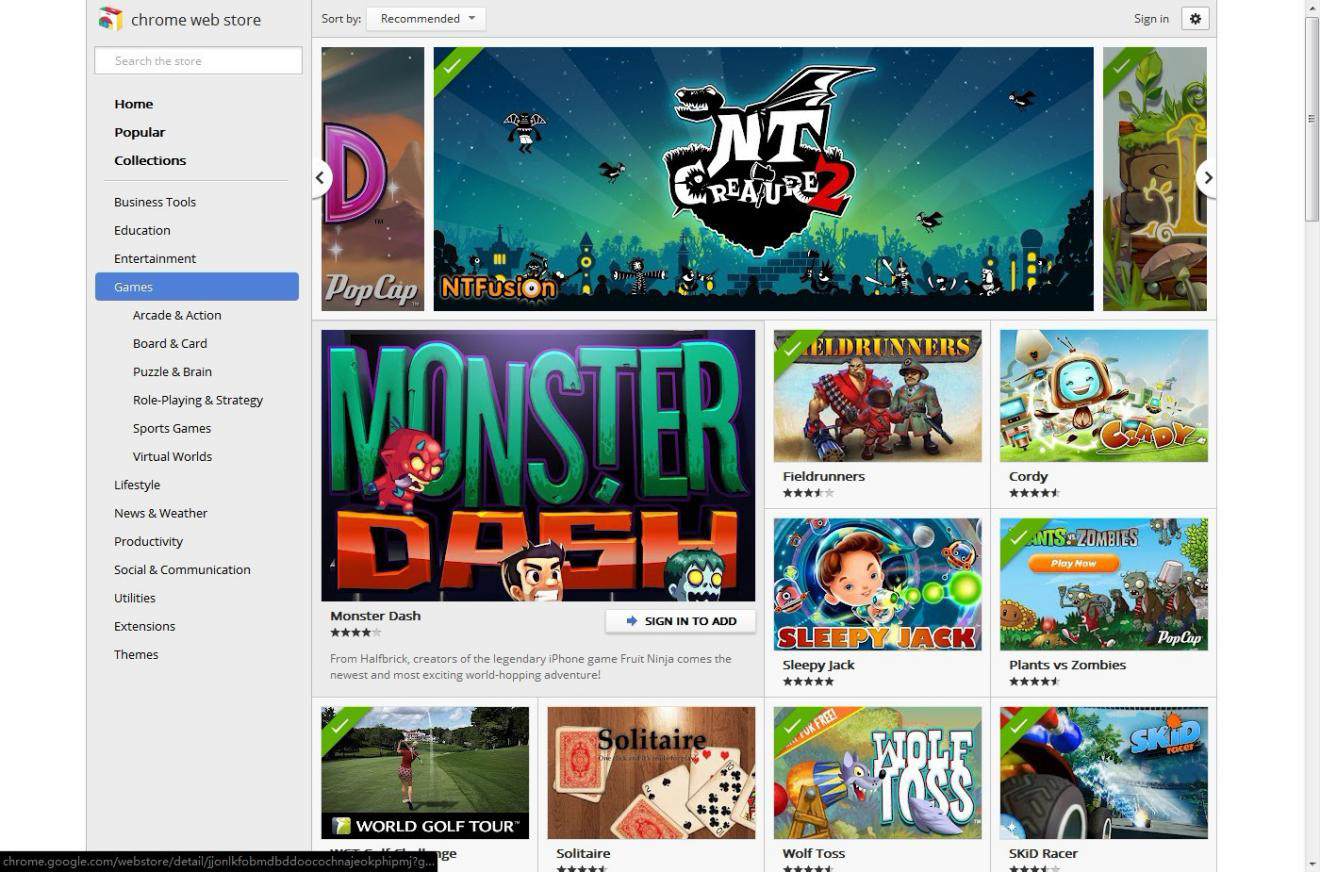Select the Education category
1320x872 pixels.
pyautogui.click(x=142, y=230)
